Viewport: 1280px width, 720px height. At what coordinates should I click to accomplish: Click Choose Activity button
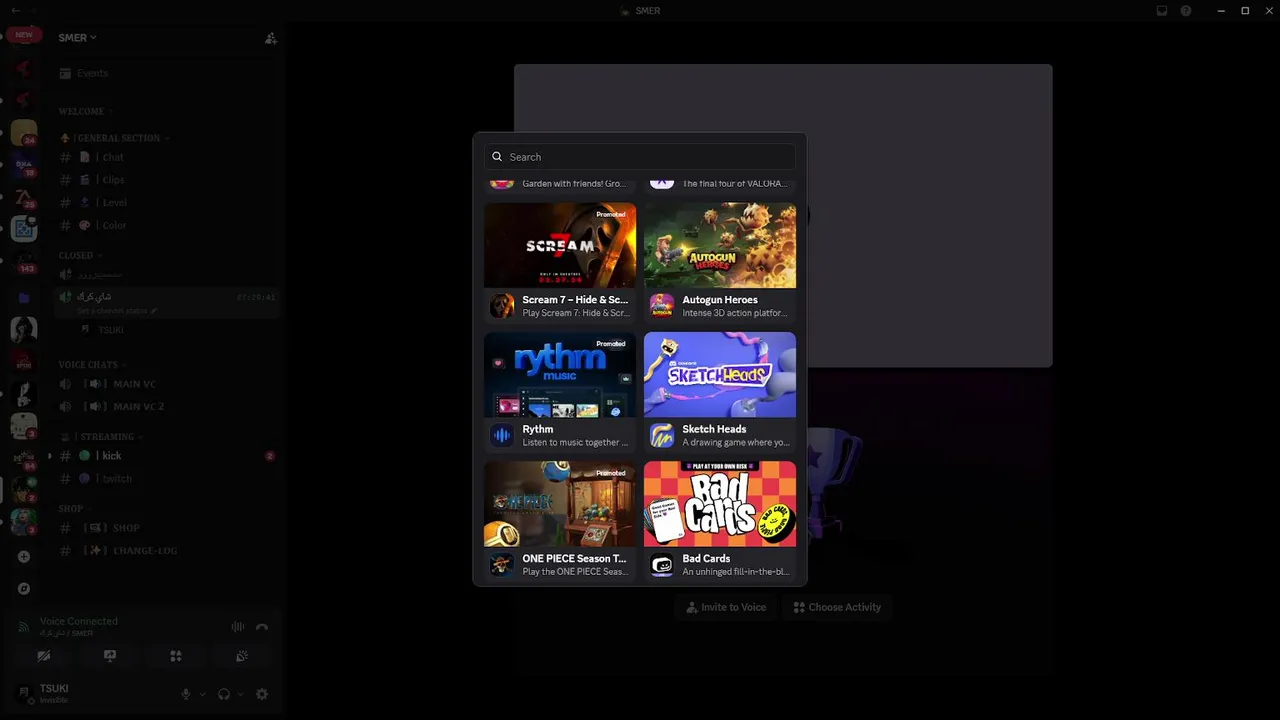pos(838,607)
